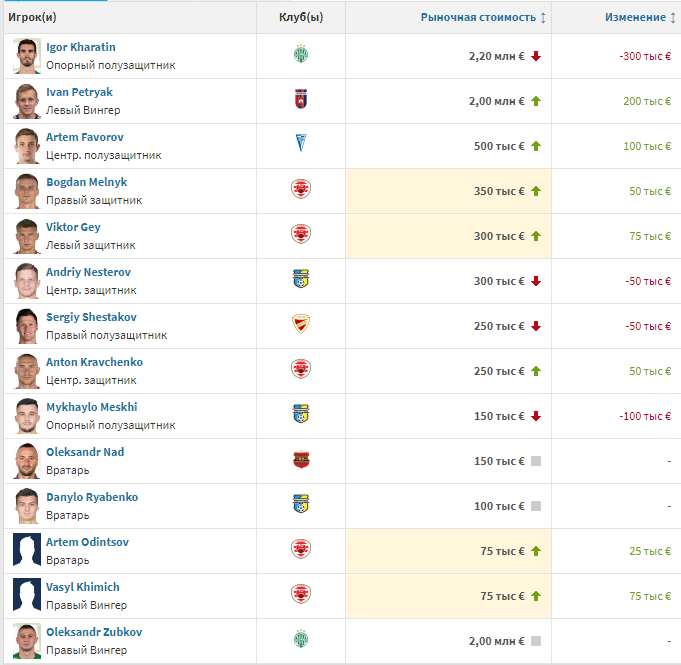Click Vasyl Khimich's green up-arrow value indicator
This screenshot has height=665, width=681.
pyautogui.click(x=536, y=596)
